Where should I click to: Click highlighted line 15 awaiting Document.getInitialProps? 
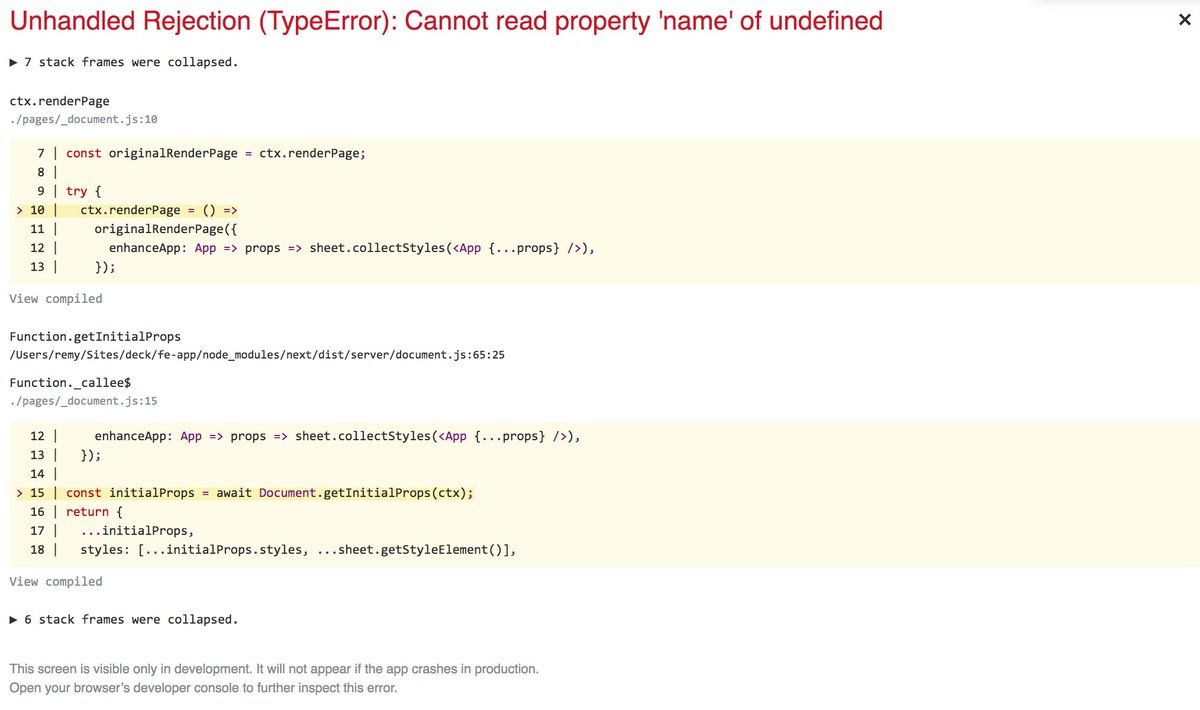point(269,493)
